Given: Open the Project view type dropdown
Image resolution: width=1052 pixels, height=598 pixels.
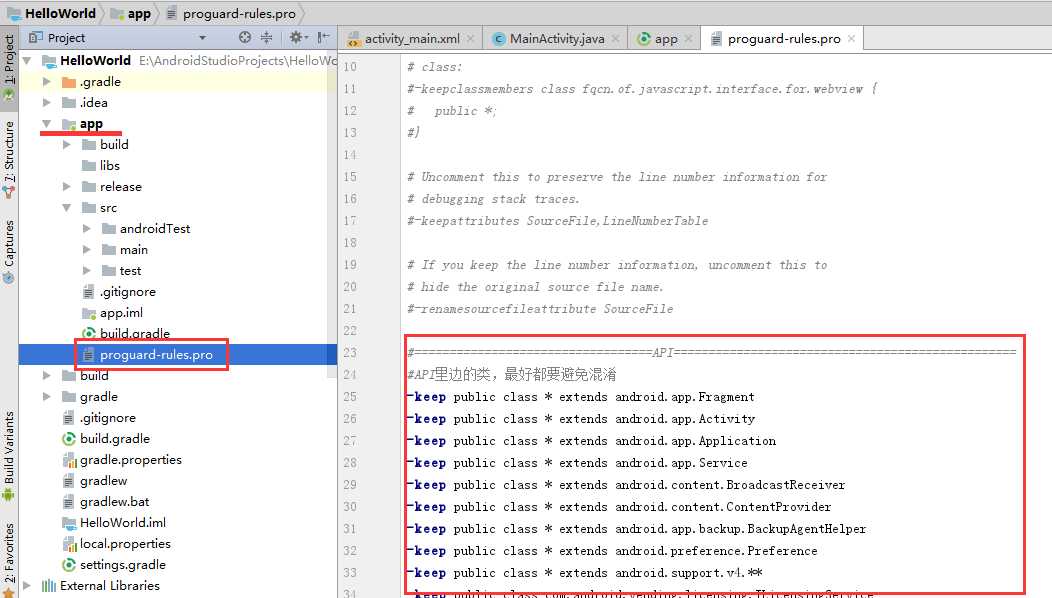Looking at the screenshot, I should [x=203, y=38].
